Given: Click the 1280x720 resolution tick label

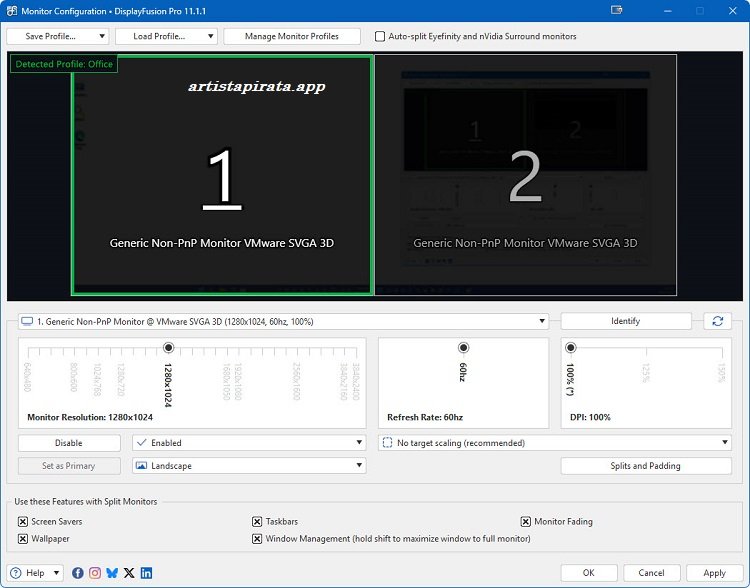Looking at the screenshot, I should pos(121,379).
